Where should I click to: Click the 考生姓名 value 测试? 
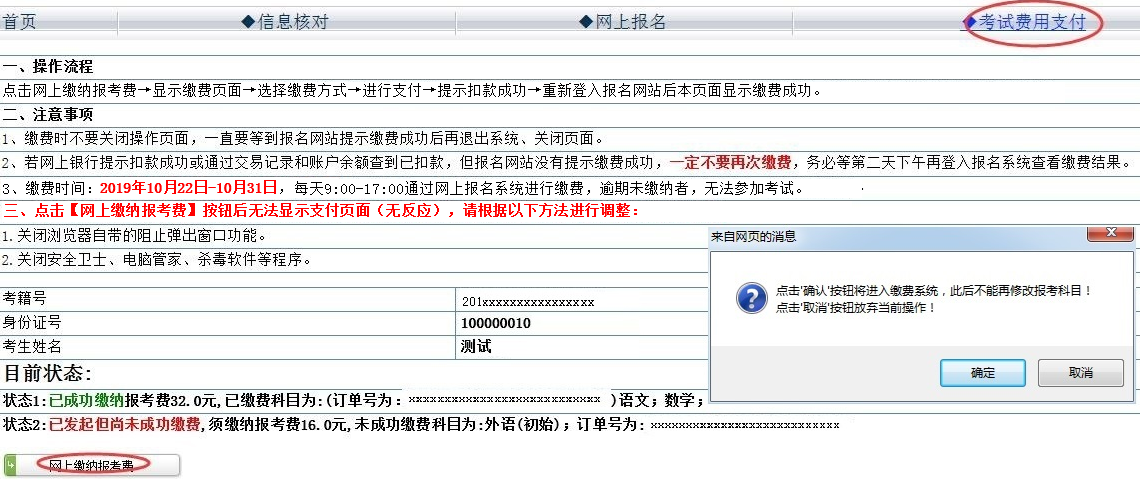pyautogui.click(x=476, y=346)
